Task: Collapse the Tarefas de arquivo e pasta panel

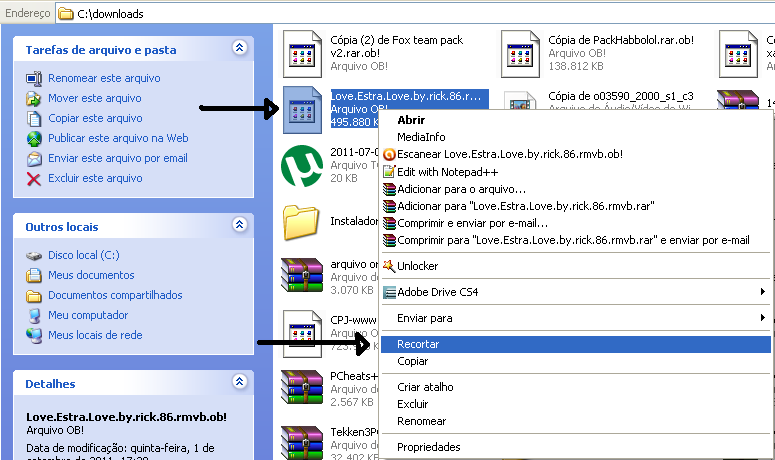Action: pos(239,48)
